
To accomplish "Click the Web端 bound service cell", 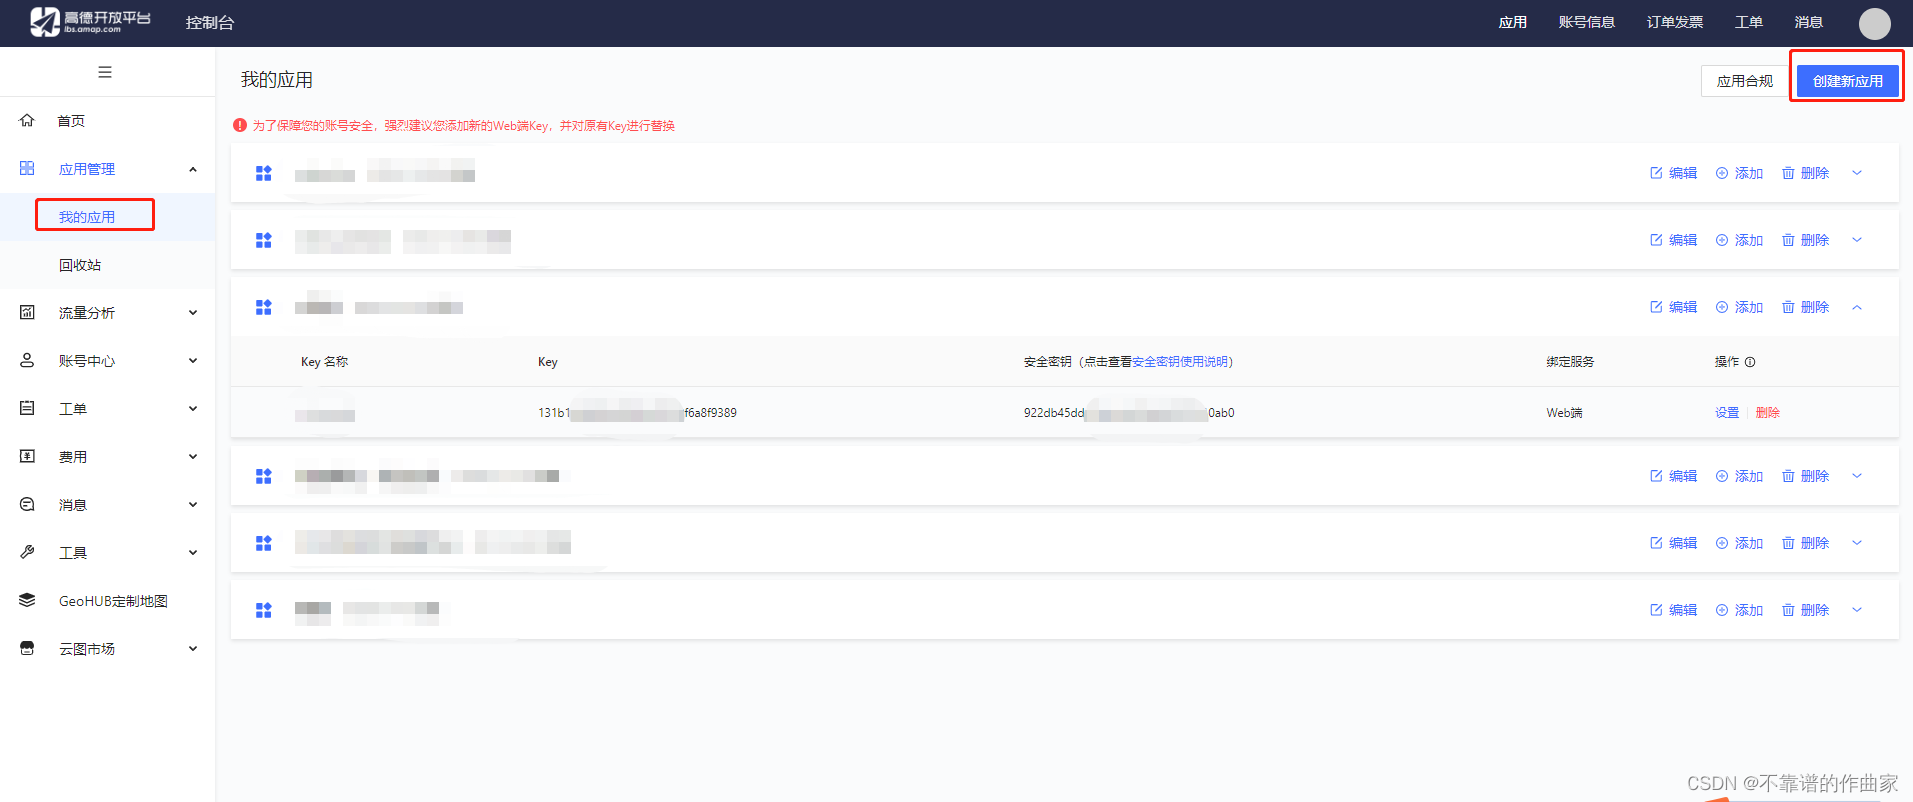I will 1564,413.
